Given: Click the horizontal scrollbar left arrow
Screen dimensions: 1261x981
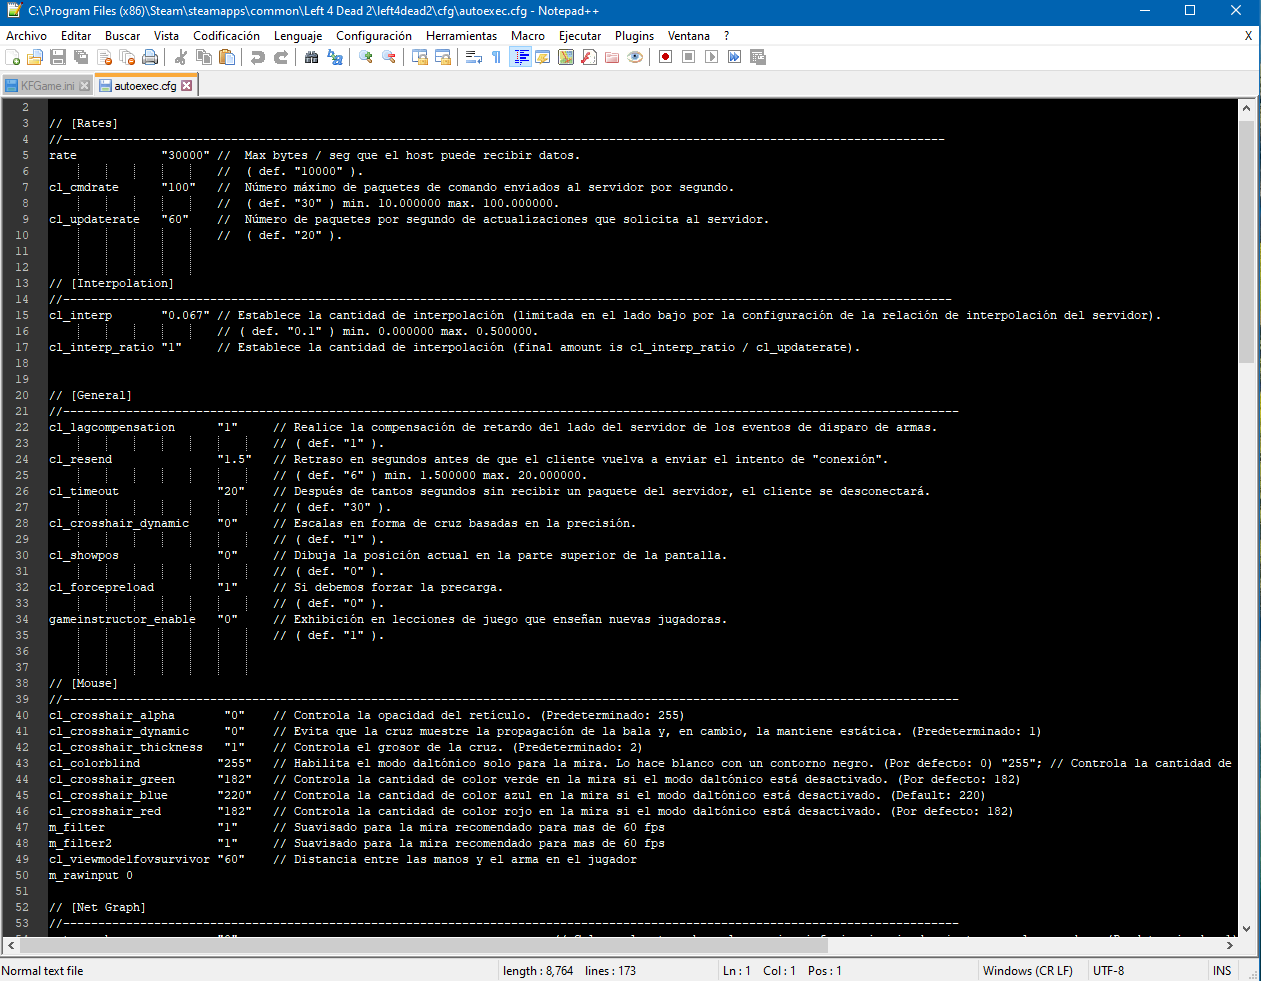Looking at the screenshot, I should (x=11, y=945).
